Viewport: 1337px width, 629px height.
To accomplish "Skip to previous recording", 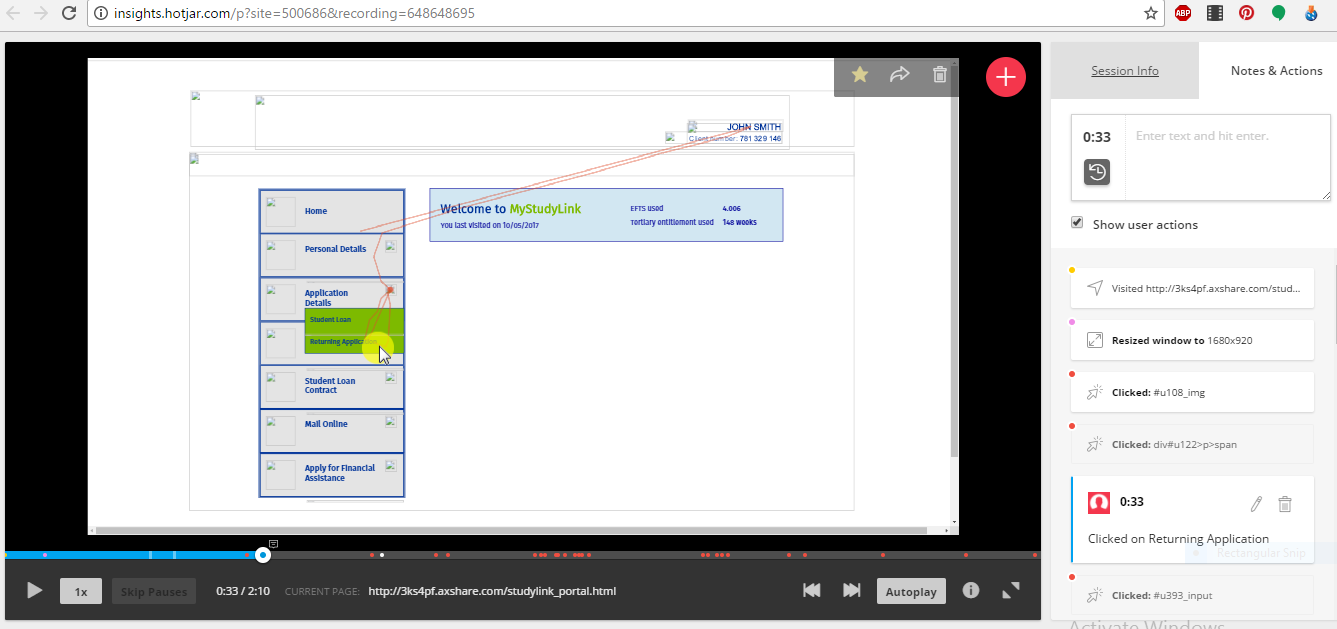I will coord(812,590).
